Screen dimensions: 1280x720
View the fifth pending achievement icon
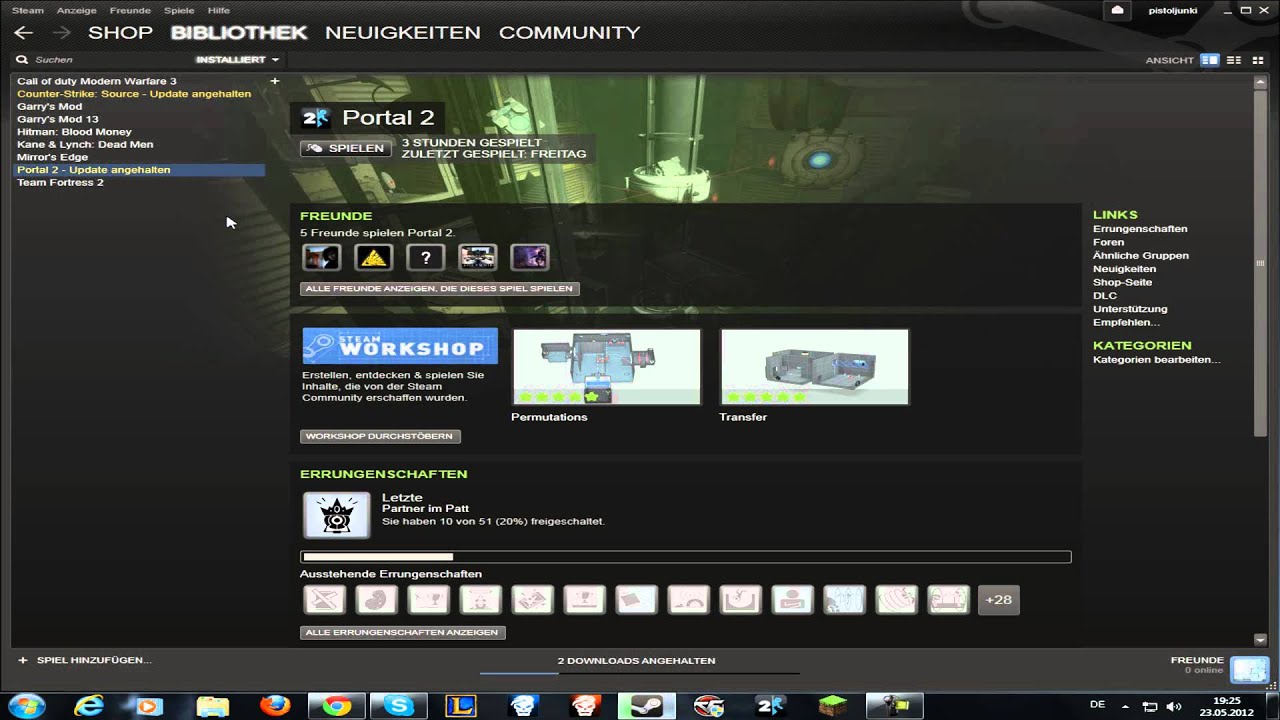532,599
